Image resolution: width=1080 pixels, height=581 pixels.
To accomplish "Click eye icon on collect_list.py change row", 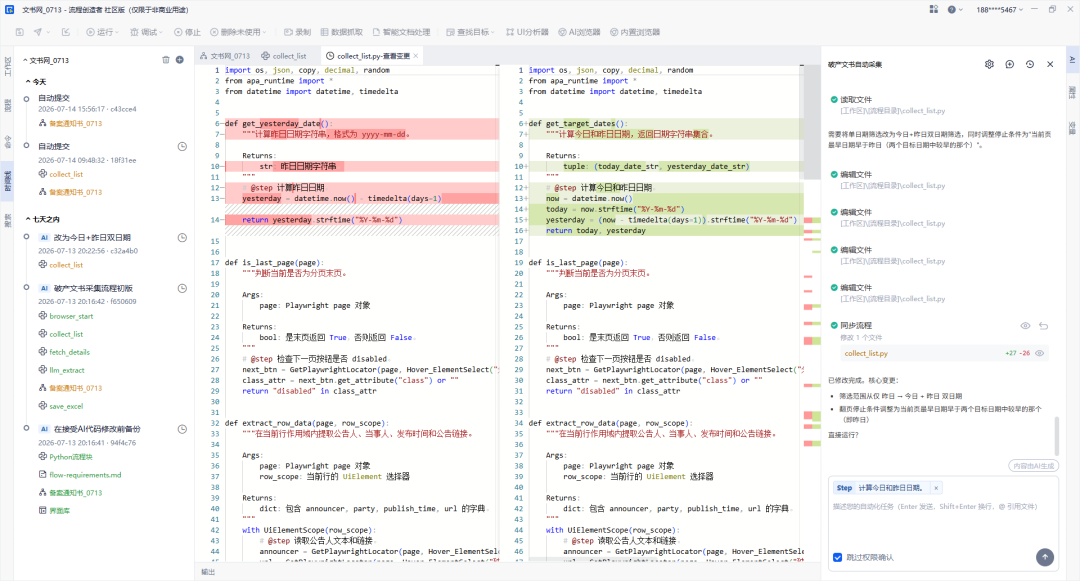I will [x=1039, y=353].
